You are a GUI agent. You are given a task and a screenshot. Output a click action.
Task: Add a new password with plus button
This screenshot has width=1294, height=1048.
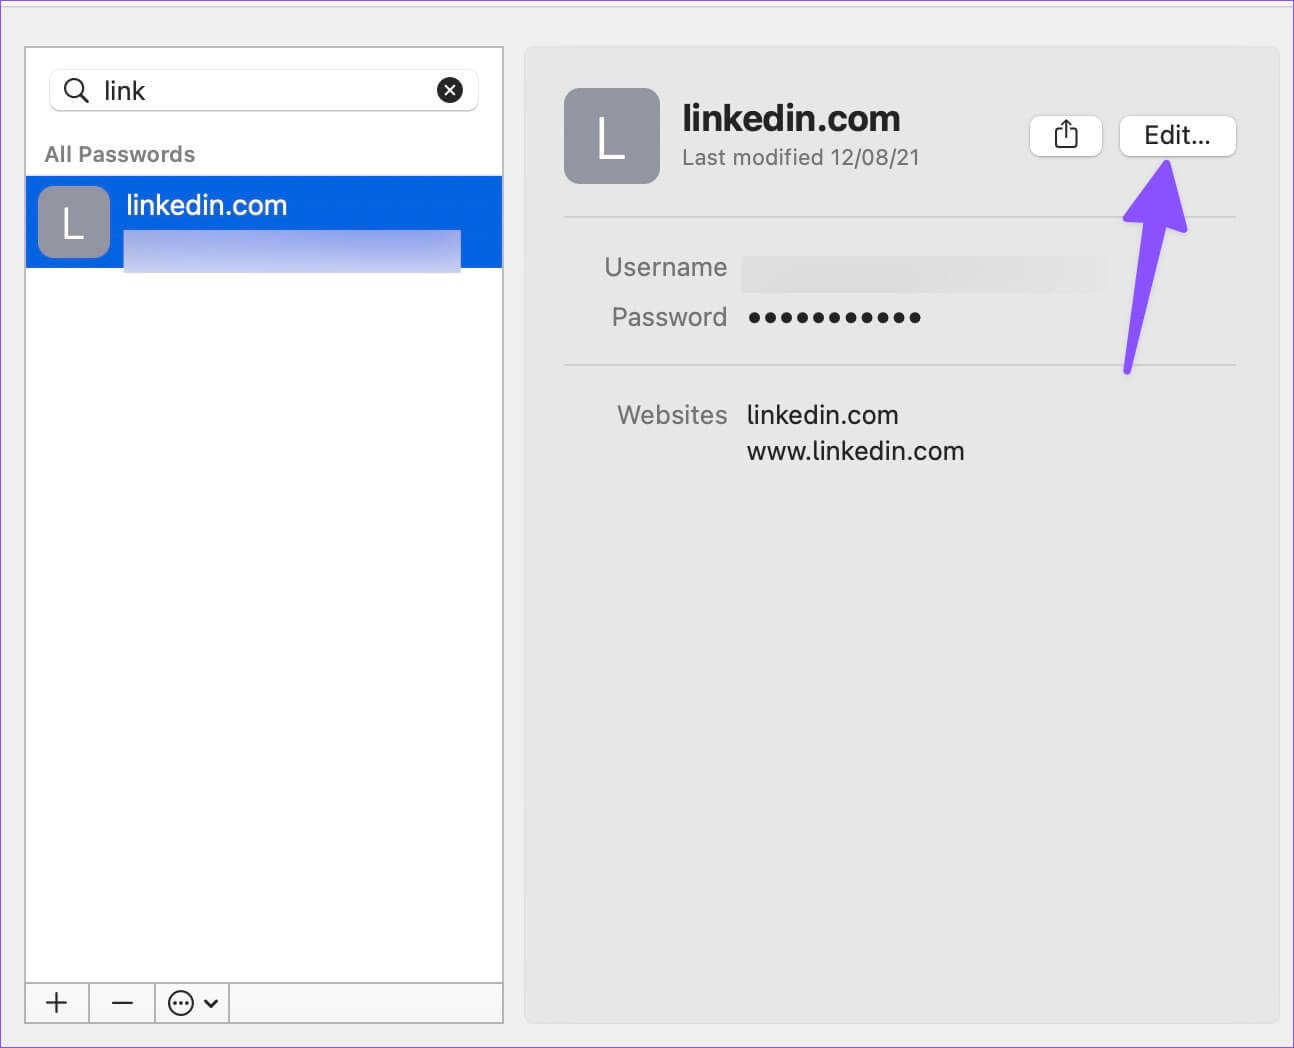[57, 1002]
